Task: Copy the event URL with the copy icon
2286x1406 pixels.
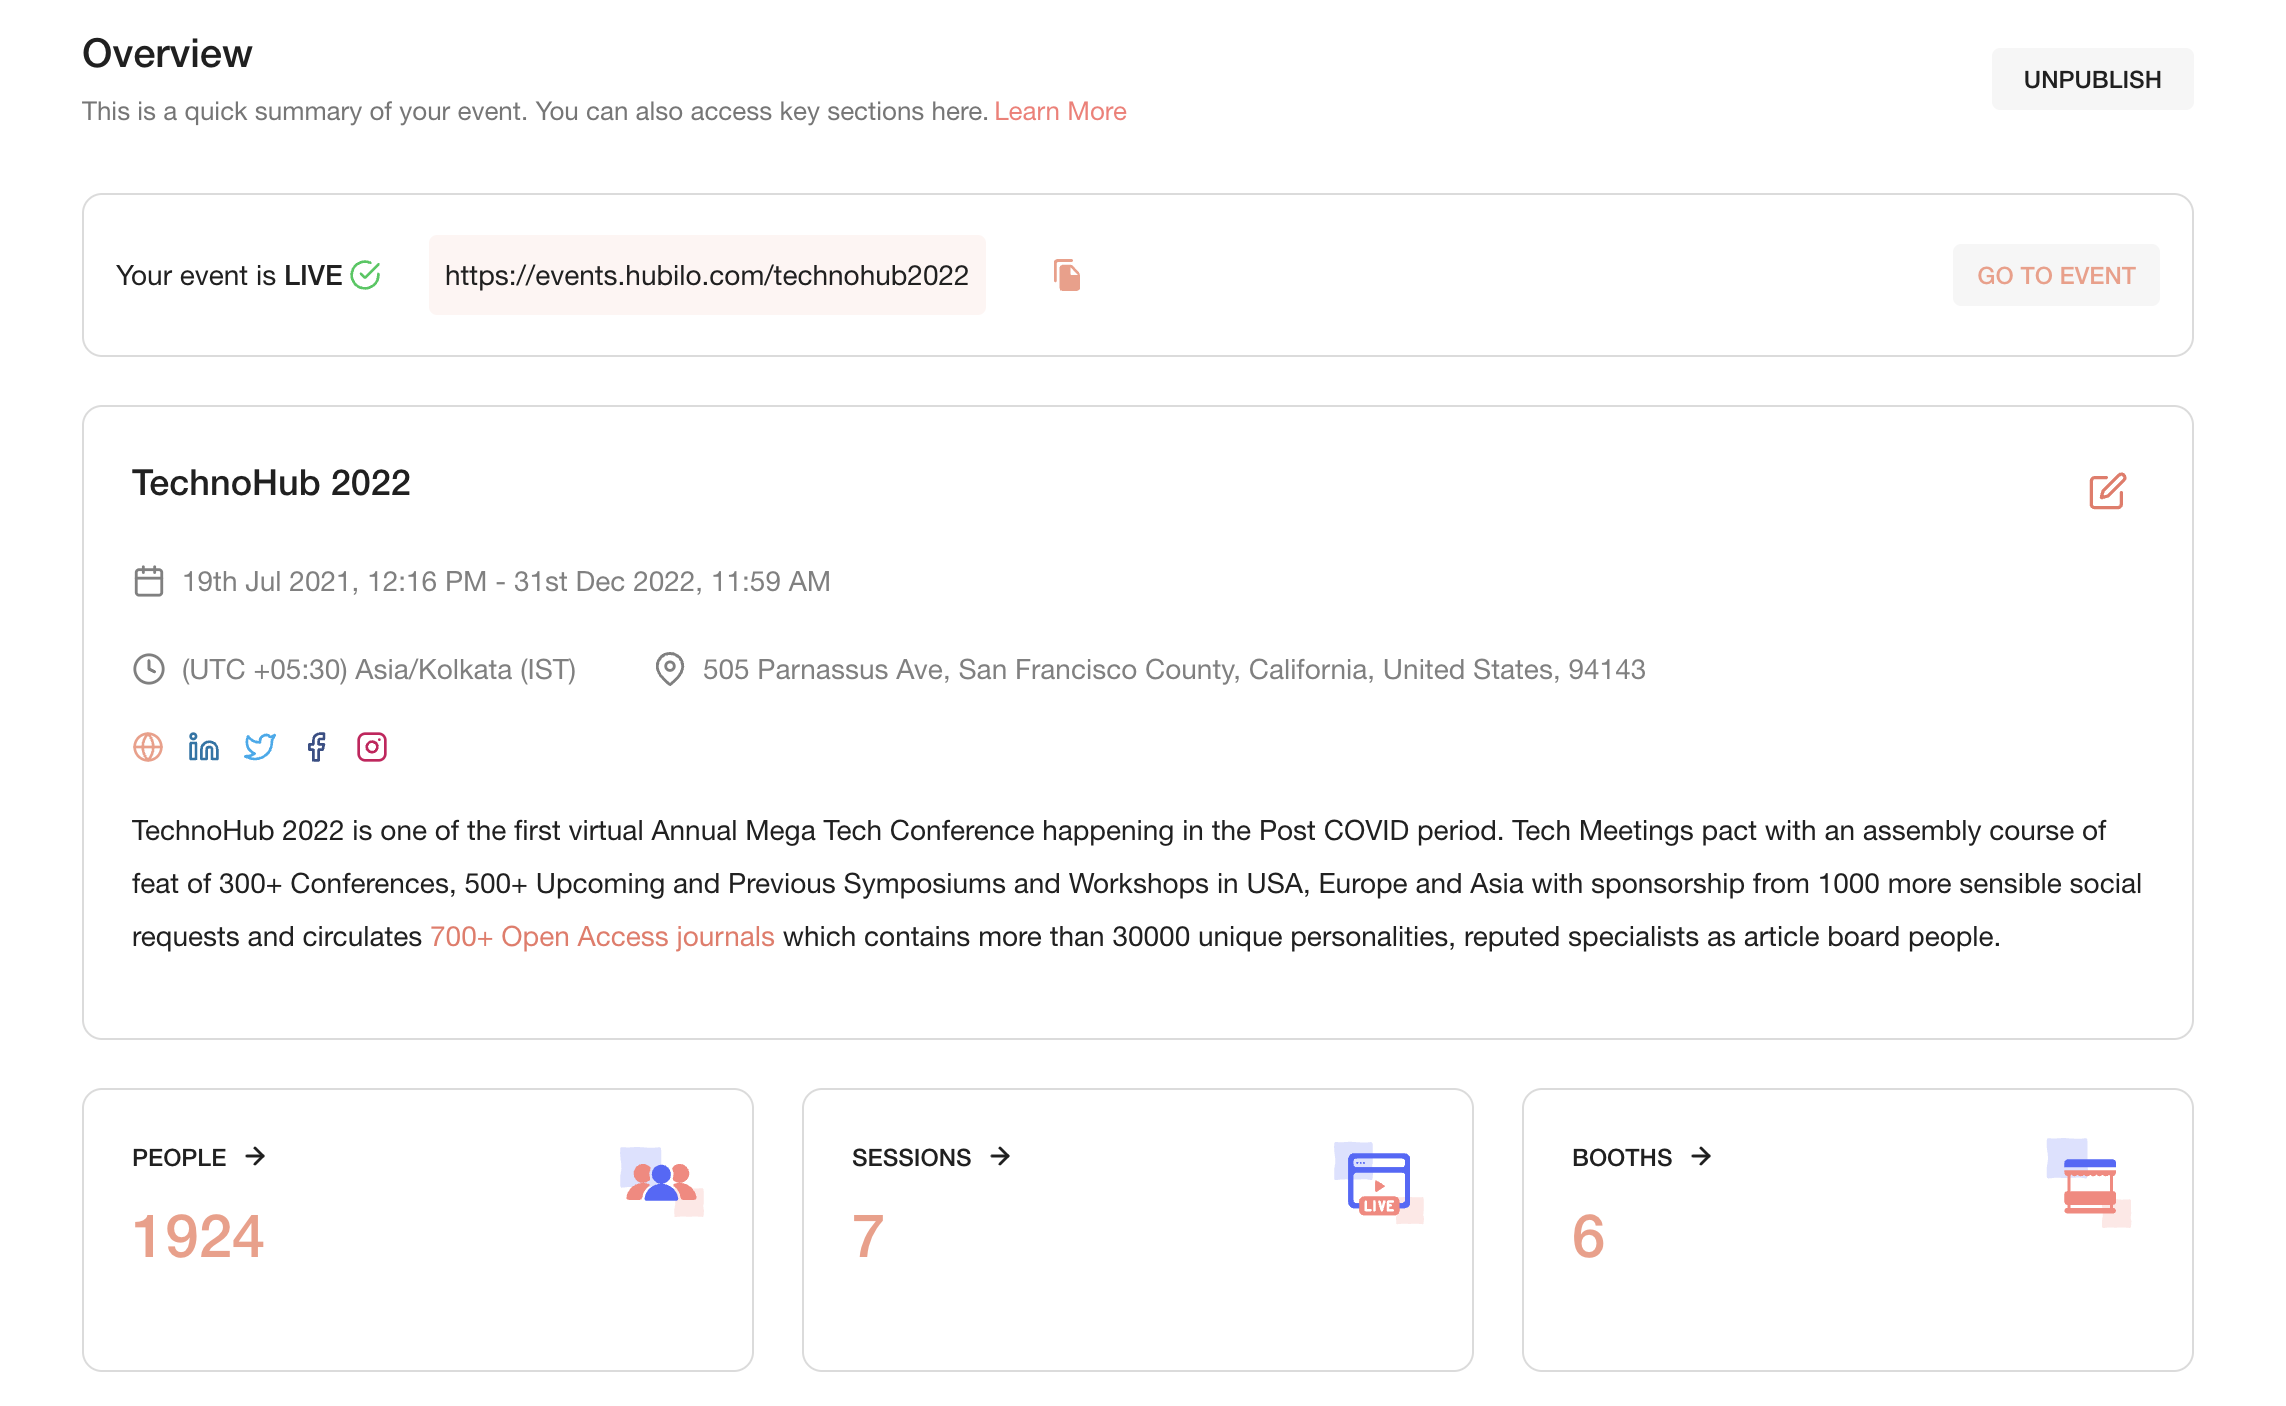Action: click(x=1067, y=275)
